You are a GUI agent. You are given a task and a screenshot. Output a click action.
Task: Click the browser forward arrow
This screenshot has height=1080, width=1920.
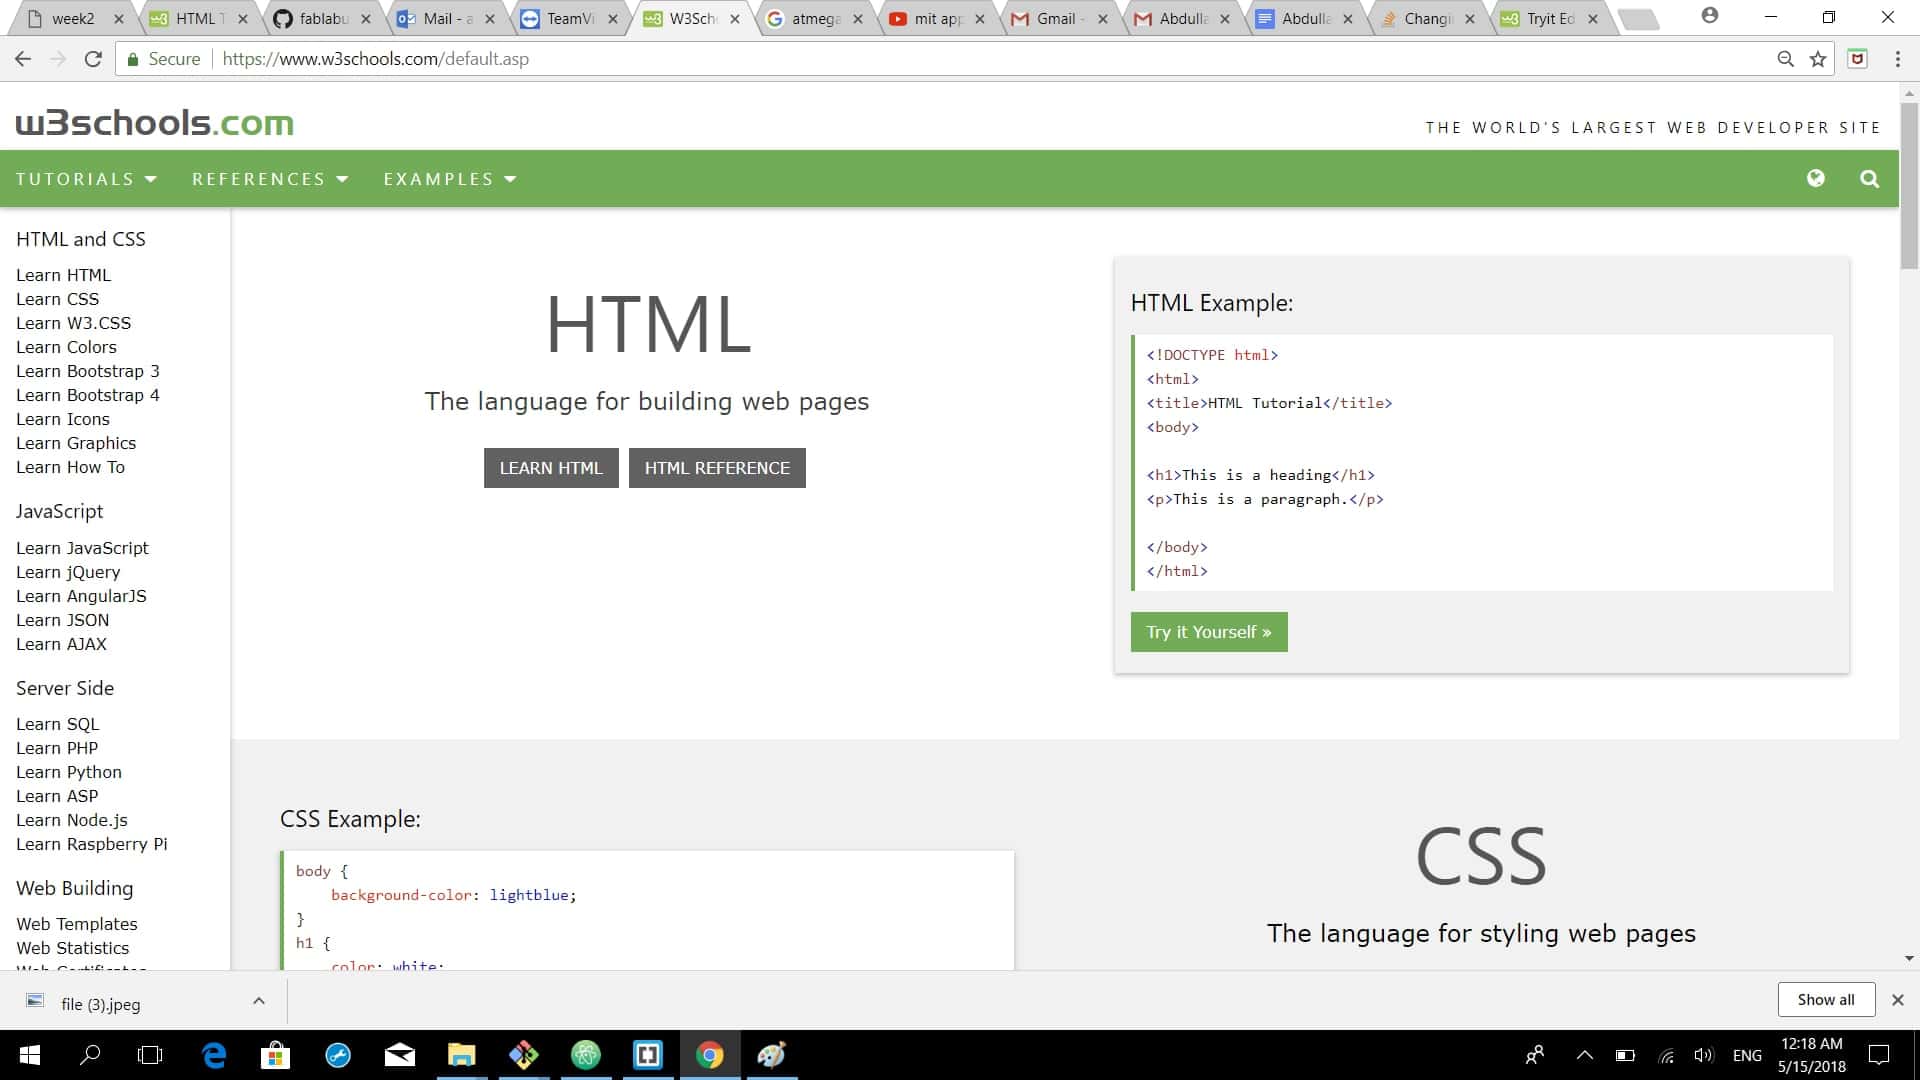[x=58, y=59]
